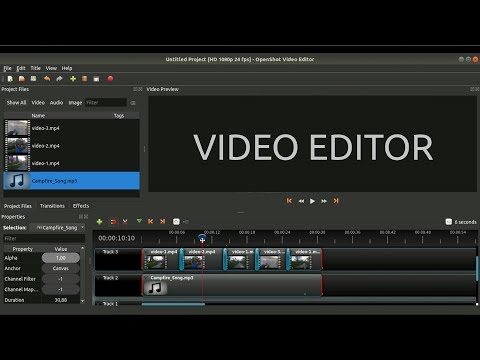The width and height of the screenshot is (480, 360).
Task: Select Campfire_Song.mp3 in the Project Files list
Action: pyautogui.click(x=71, y=181)
